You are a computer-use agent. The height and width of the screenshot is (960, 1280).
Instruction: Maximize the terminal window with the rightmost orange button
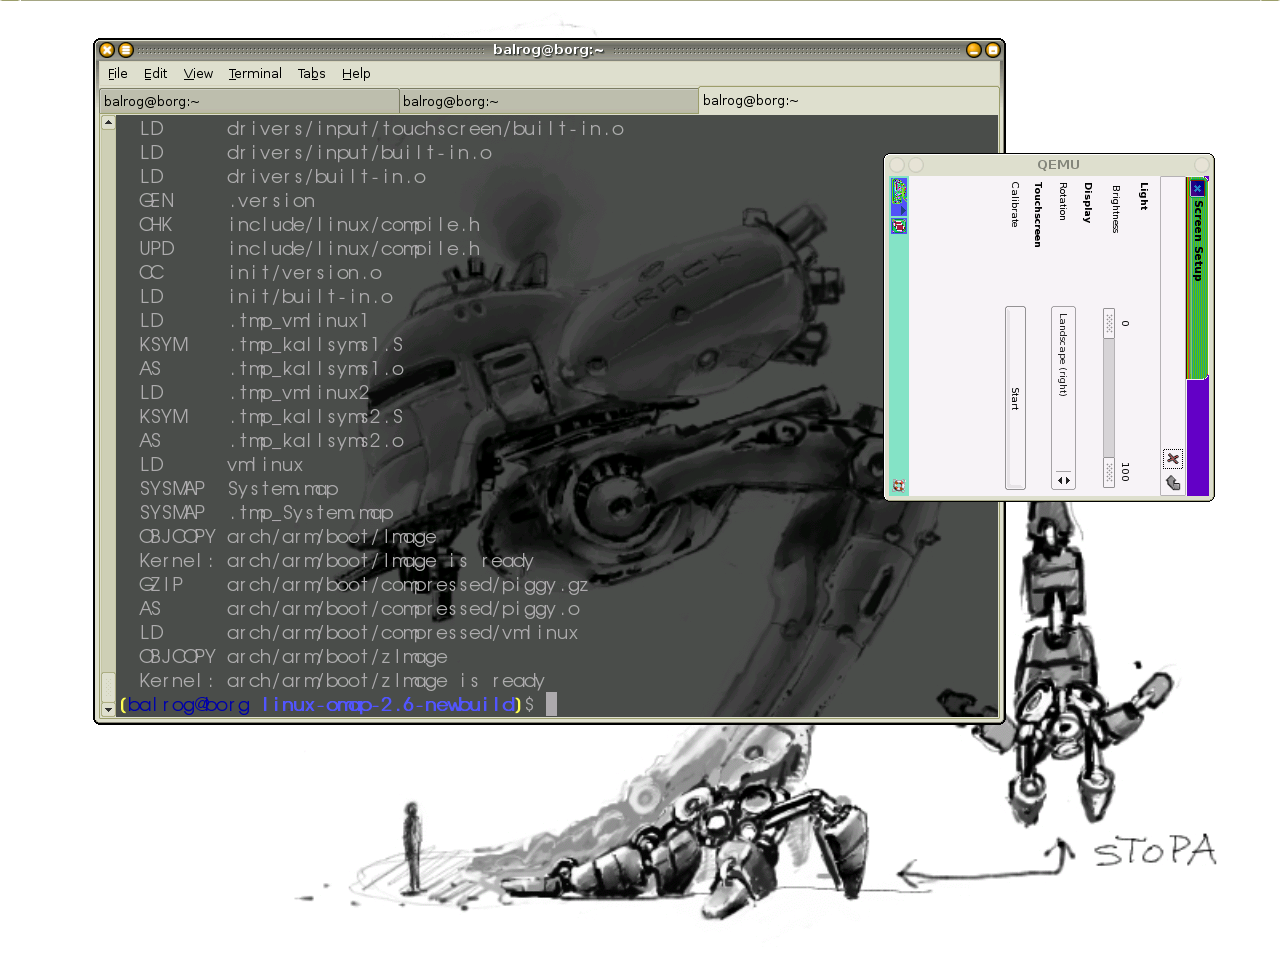point(993,50)
